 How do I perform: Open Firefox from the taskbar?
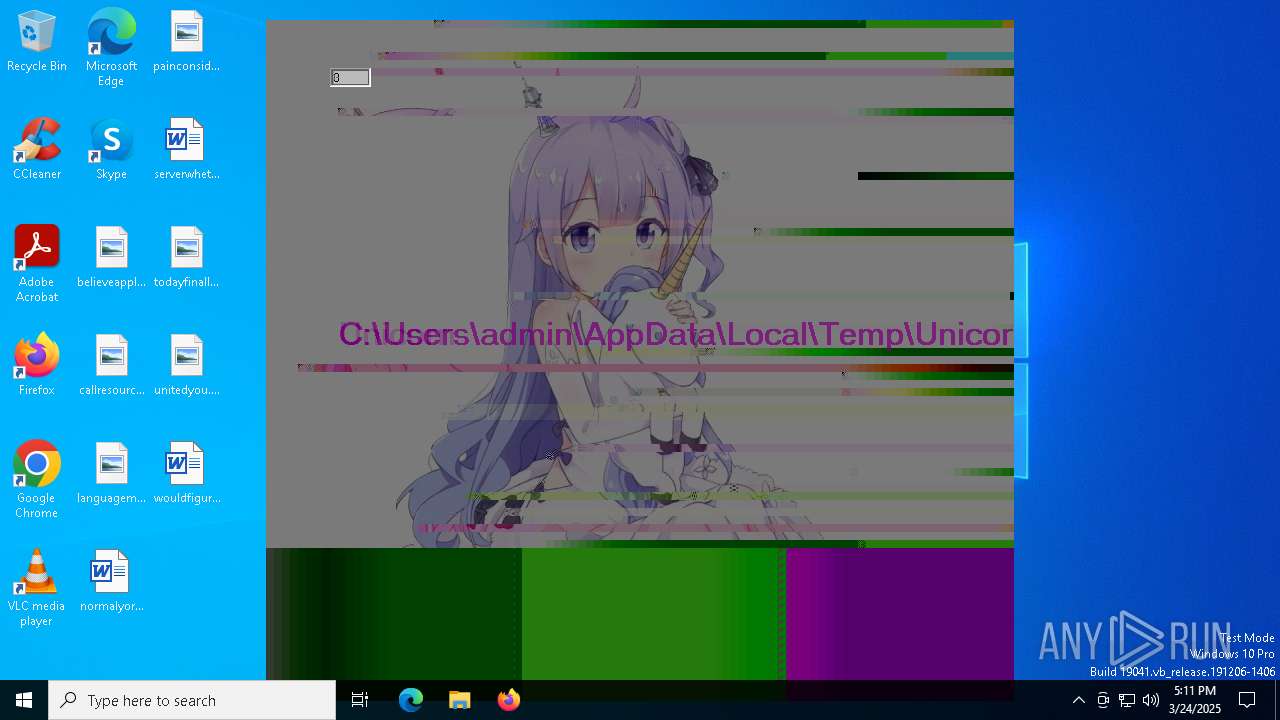509,700
